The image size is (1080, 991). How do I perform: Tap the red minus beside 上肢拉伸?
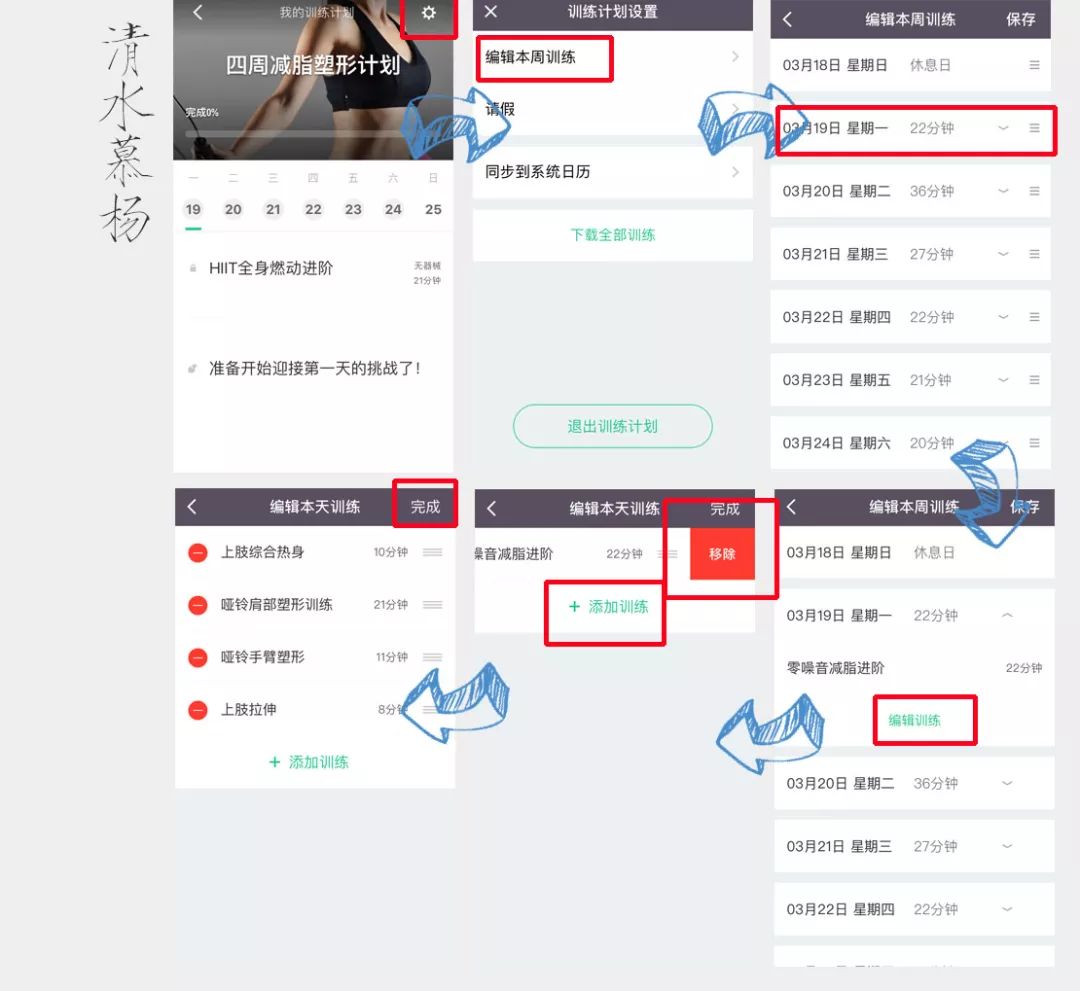pos(197,710)
